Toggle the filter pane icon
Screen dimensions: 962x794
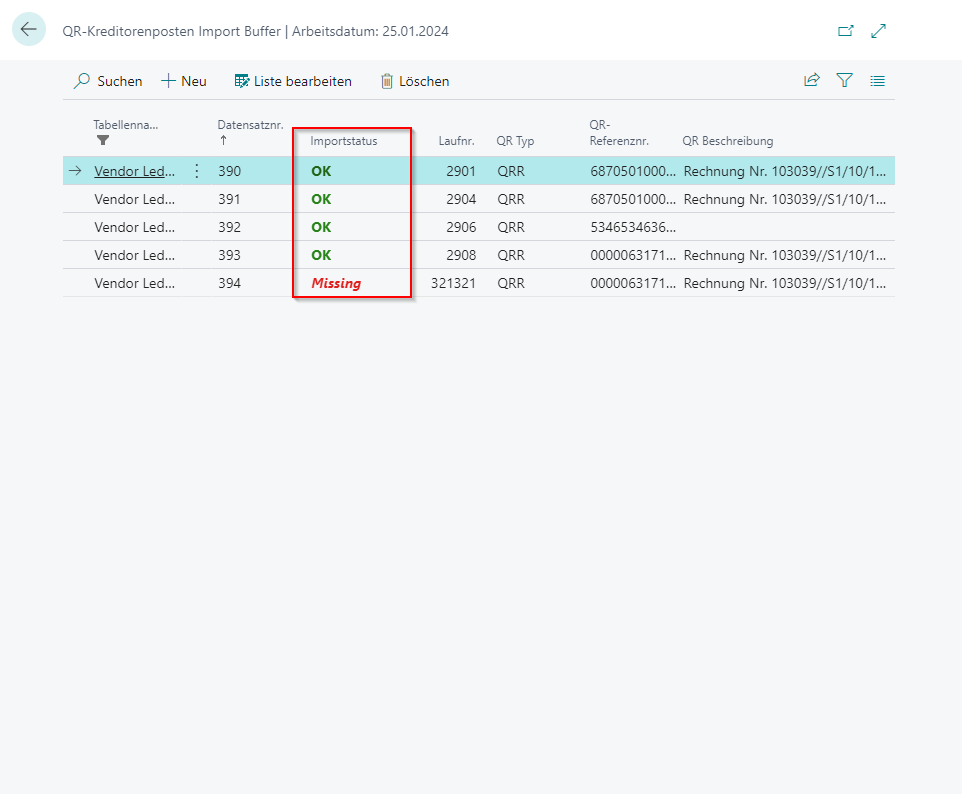(845, 81)
